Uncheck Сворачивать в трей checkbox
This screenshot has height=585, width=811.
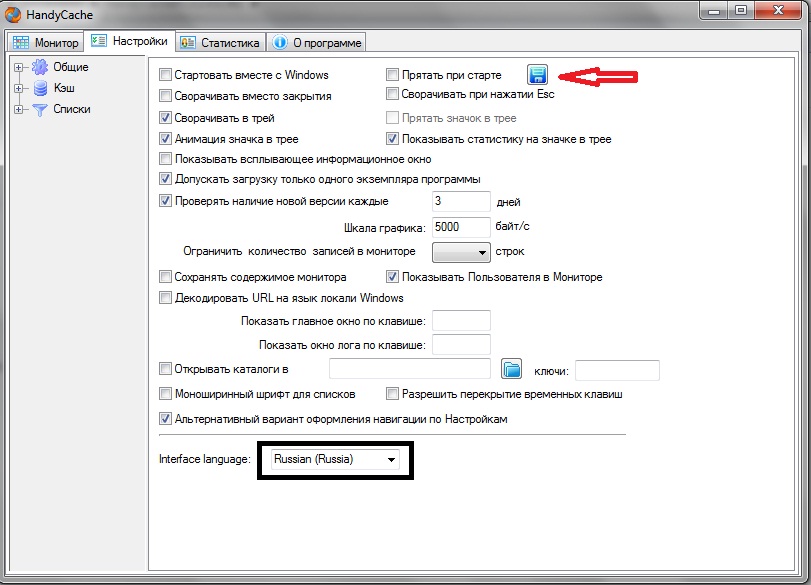point(165,118)
